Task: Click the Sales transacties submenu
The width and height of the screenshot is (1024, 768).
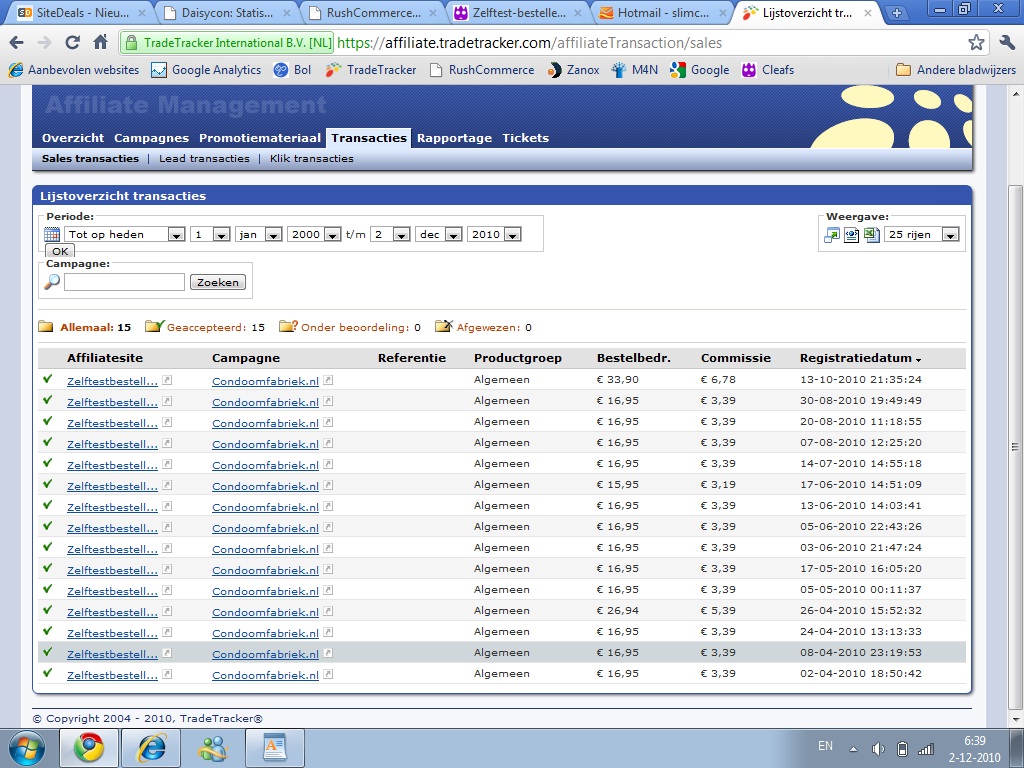Action: click(x=90, y=159)
